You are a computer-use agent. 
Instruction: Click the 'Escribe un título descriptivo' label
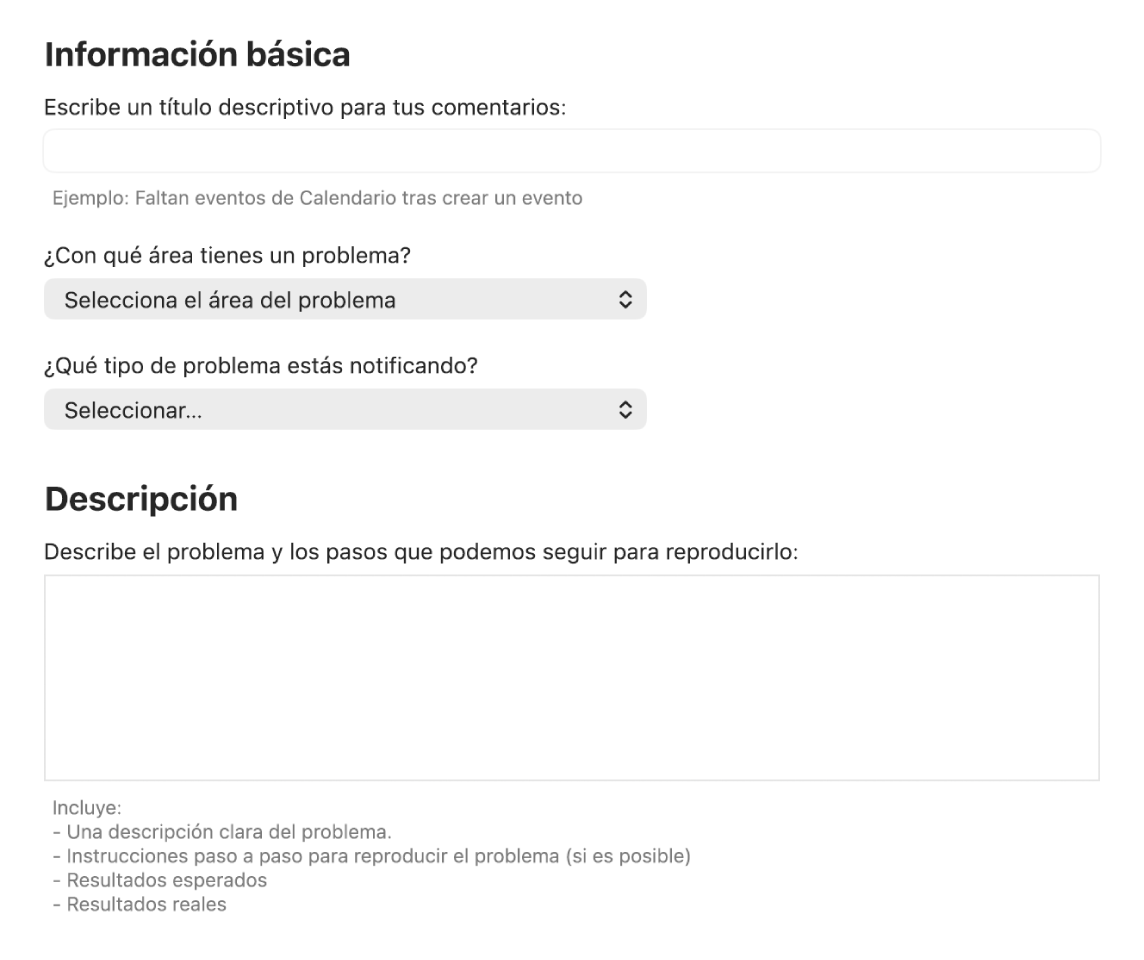point(305,107)
